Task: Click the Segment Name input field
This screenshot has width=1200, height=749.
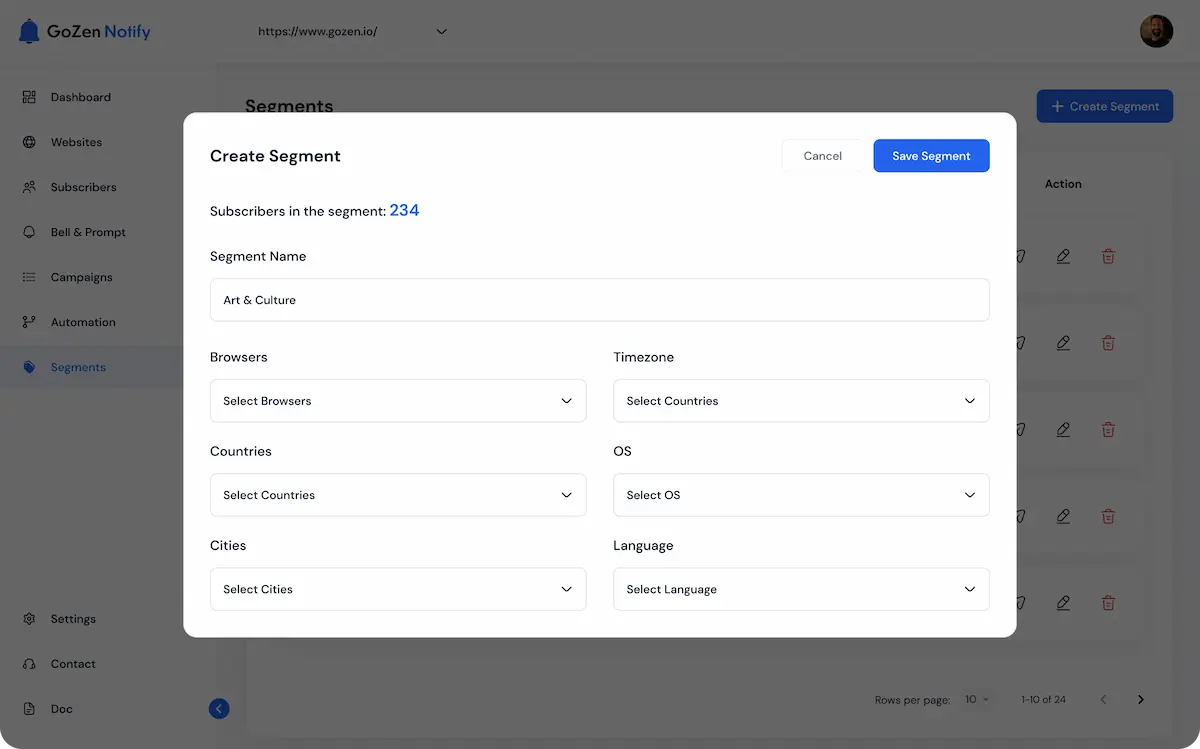Action: (600, 299)
